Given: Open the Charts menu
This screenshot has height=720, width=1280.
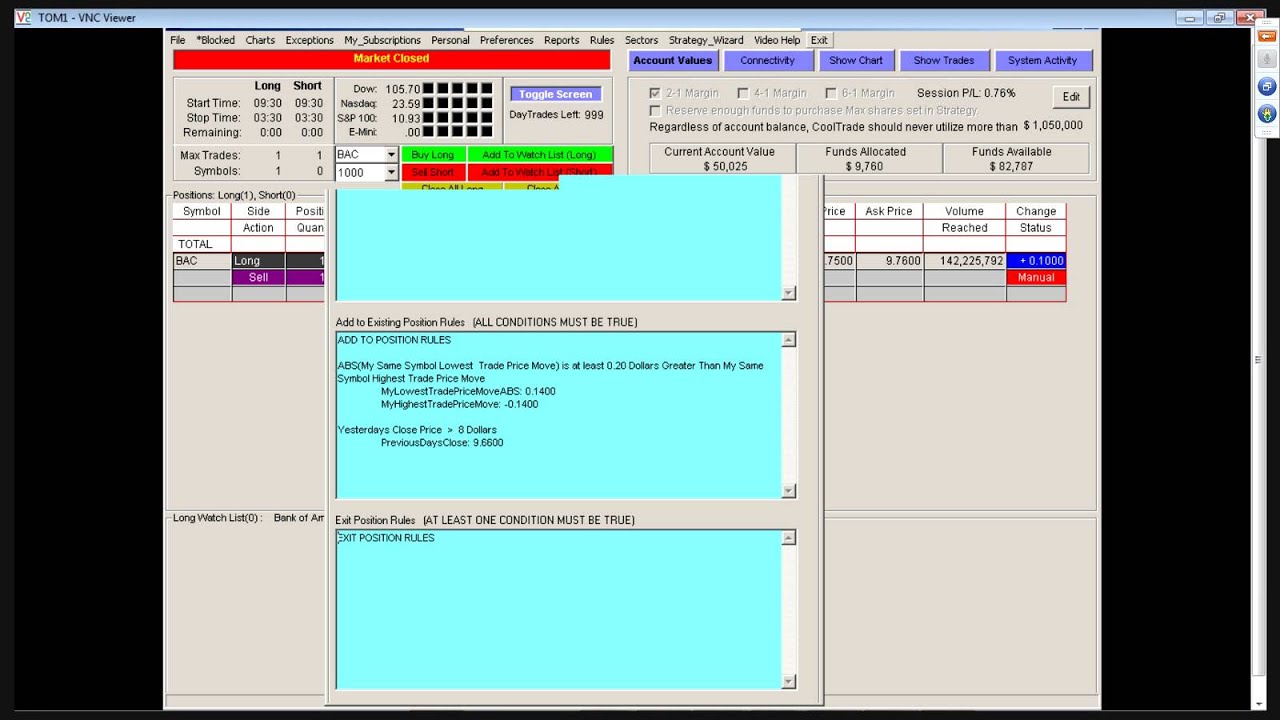Looking at the screenshot, I should (x=260, y=40).
